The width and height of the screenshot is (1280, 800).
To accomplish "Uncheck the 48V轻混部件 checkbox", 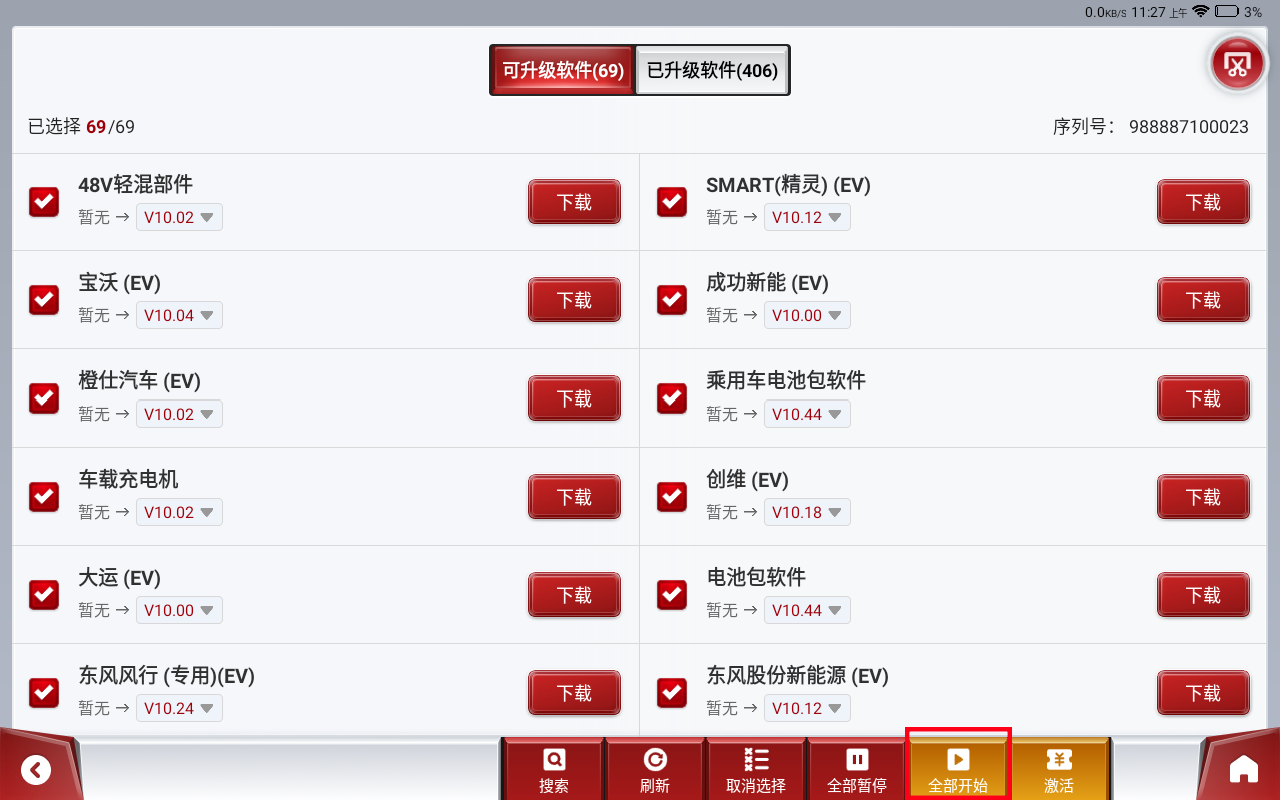I will 44,202.
